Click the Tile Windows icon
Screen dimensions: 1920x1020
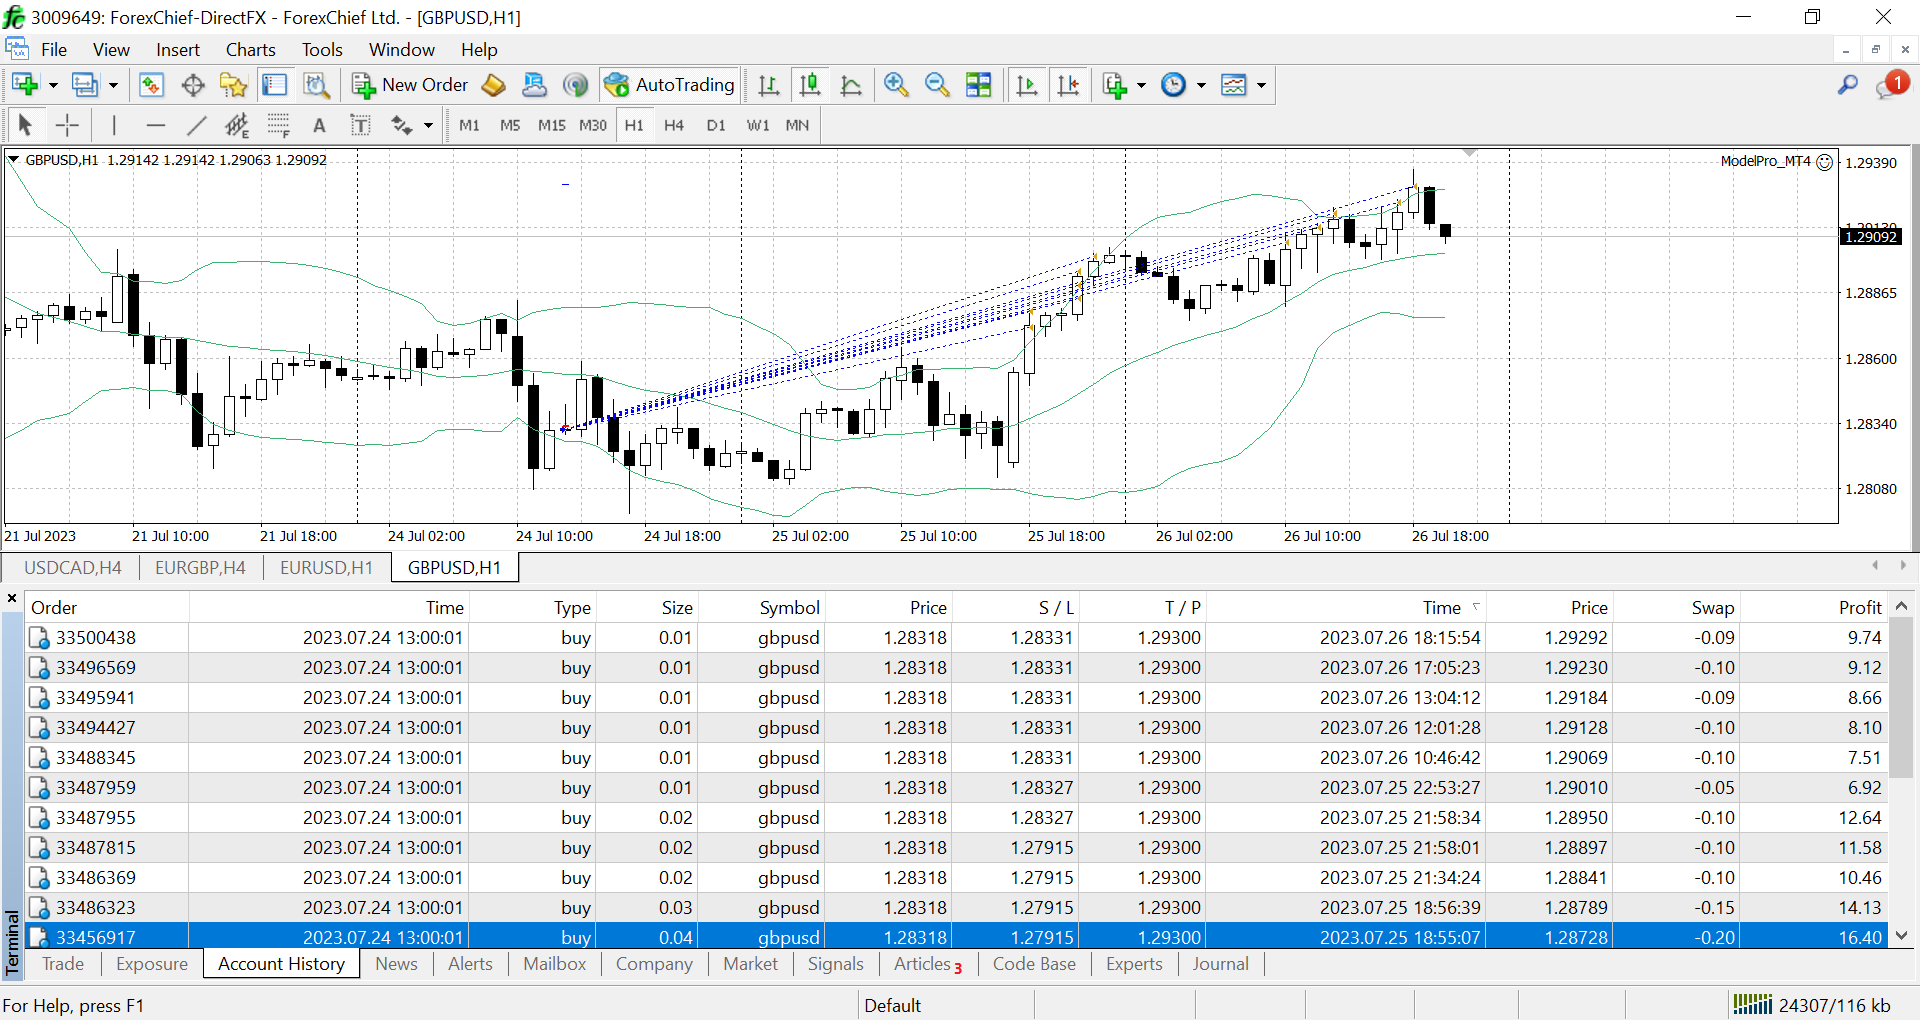979,85
